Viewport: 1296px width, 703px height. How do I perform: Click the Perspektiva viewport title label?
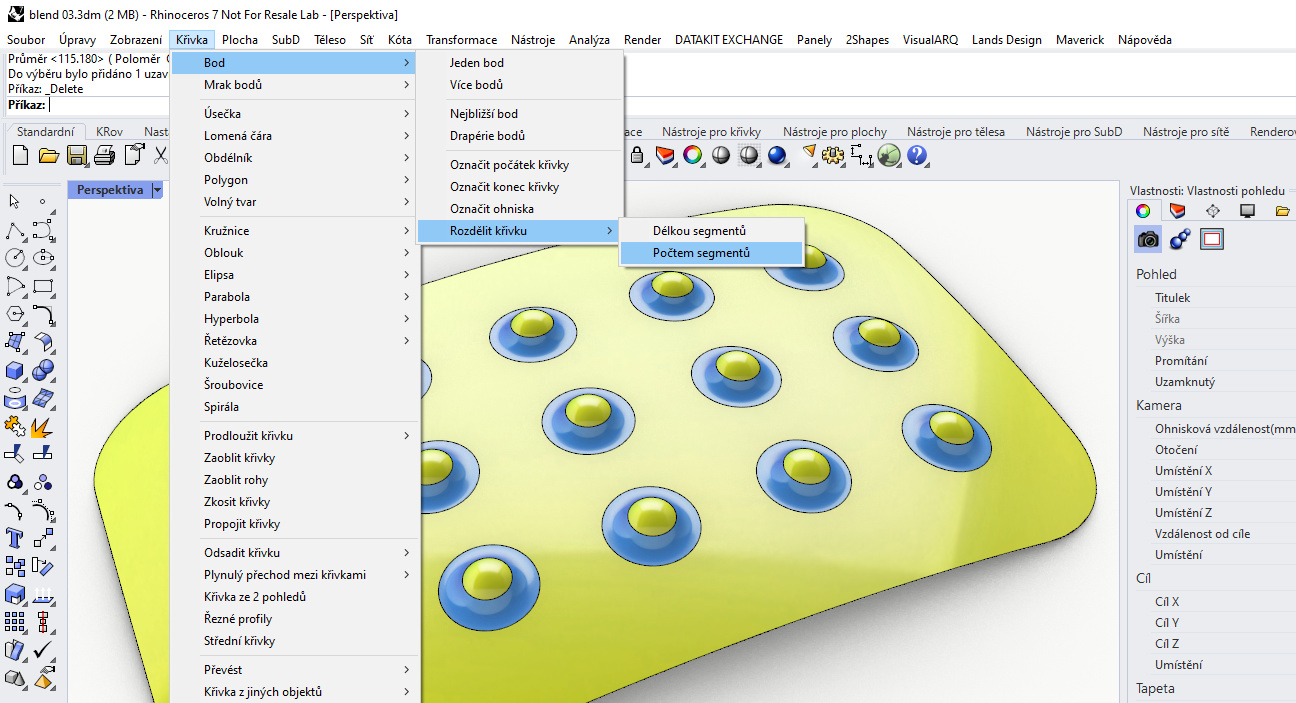coord(110,190)
